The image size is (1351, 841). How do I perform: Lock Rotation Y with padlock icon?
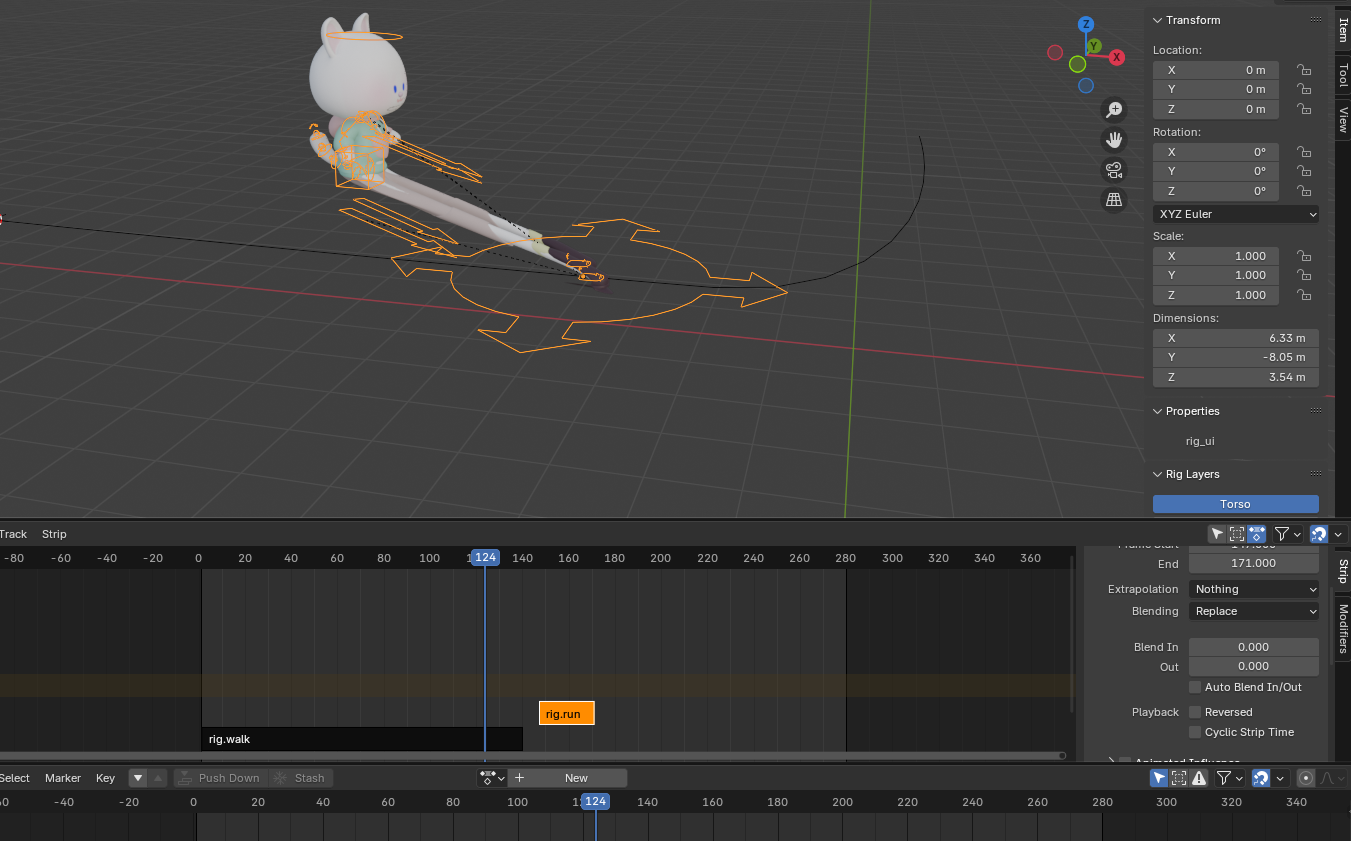point(1304,171)
